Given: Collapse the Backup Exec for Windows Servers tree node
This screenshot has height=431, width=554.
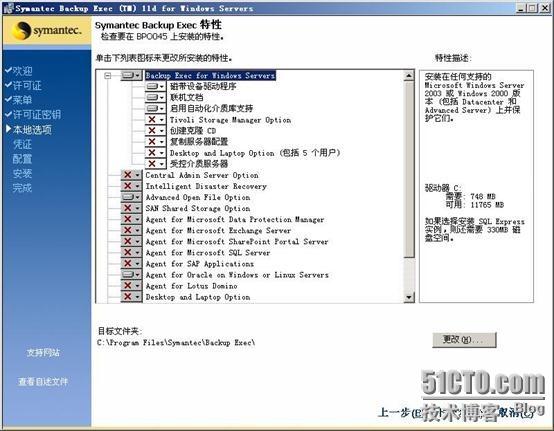Looking at the screenshot, I should pos(108,76).
